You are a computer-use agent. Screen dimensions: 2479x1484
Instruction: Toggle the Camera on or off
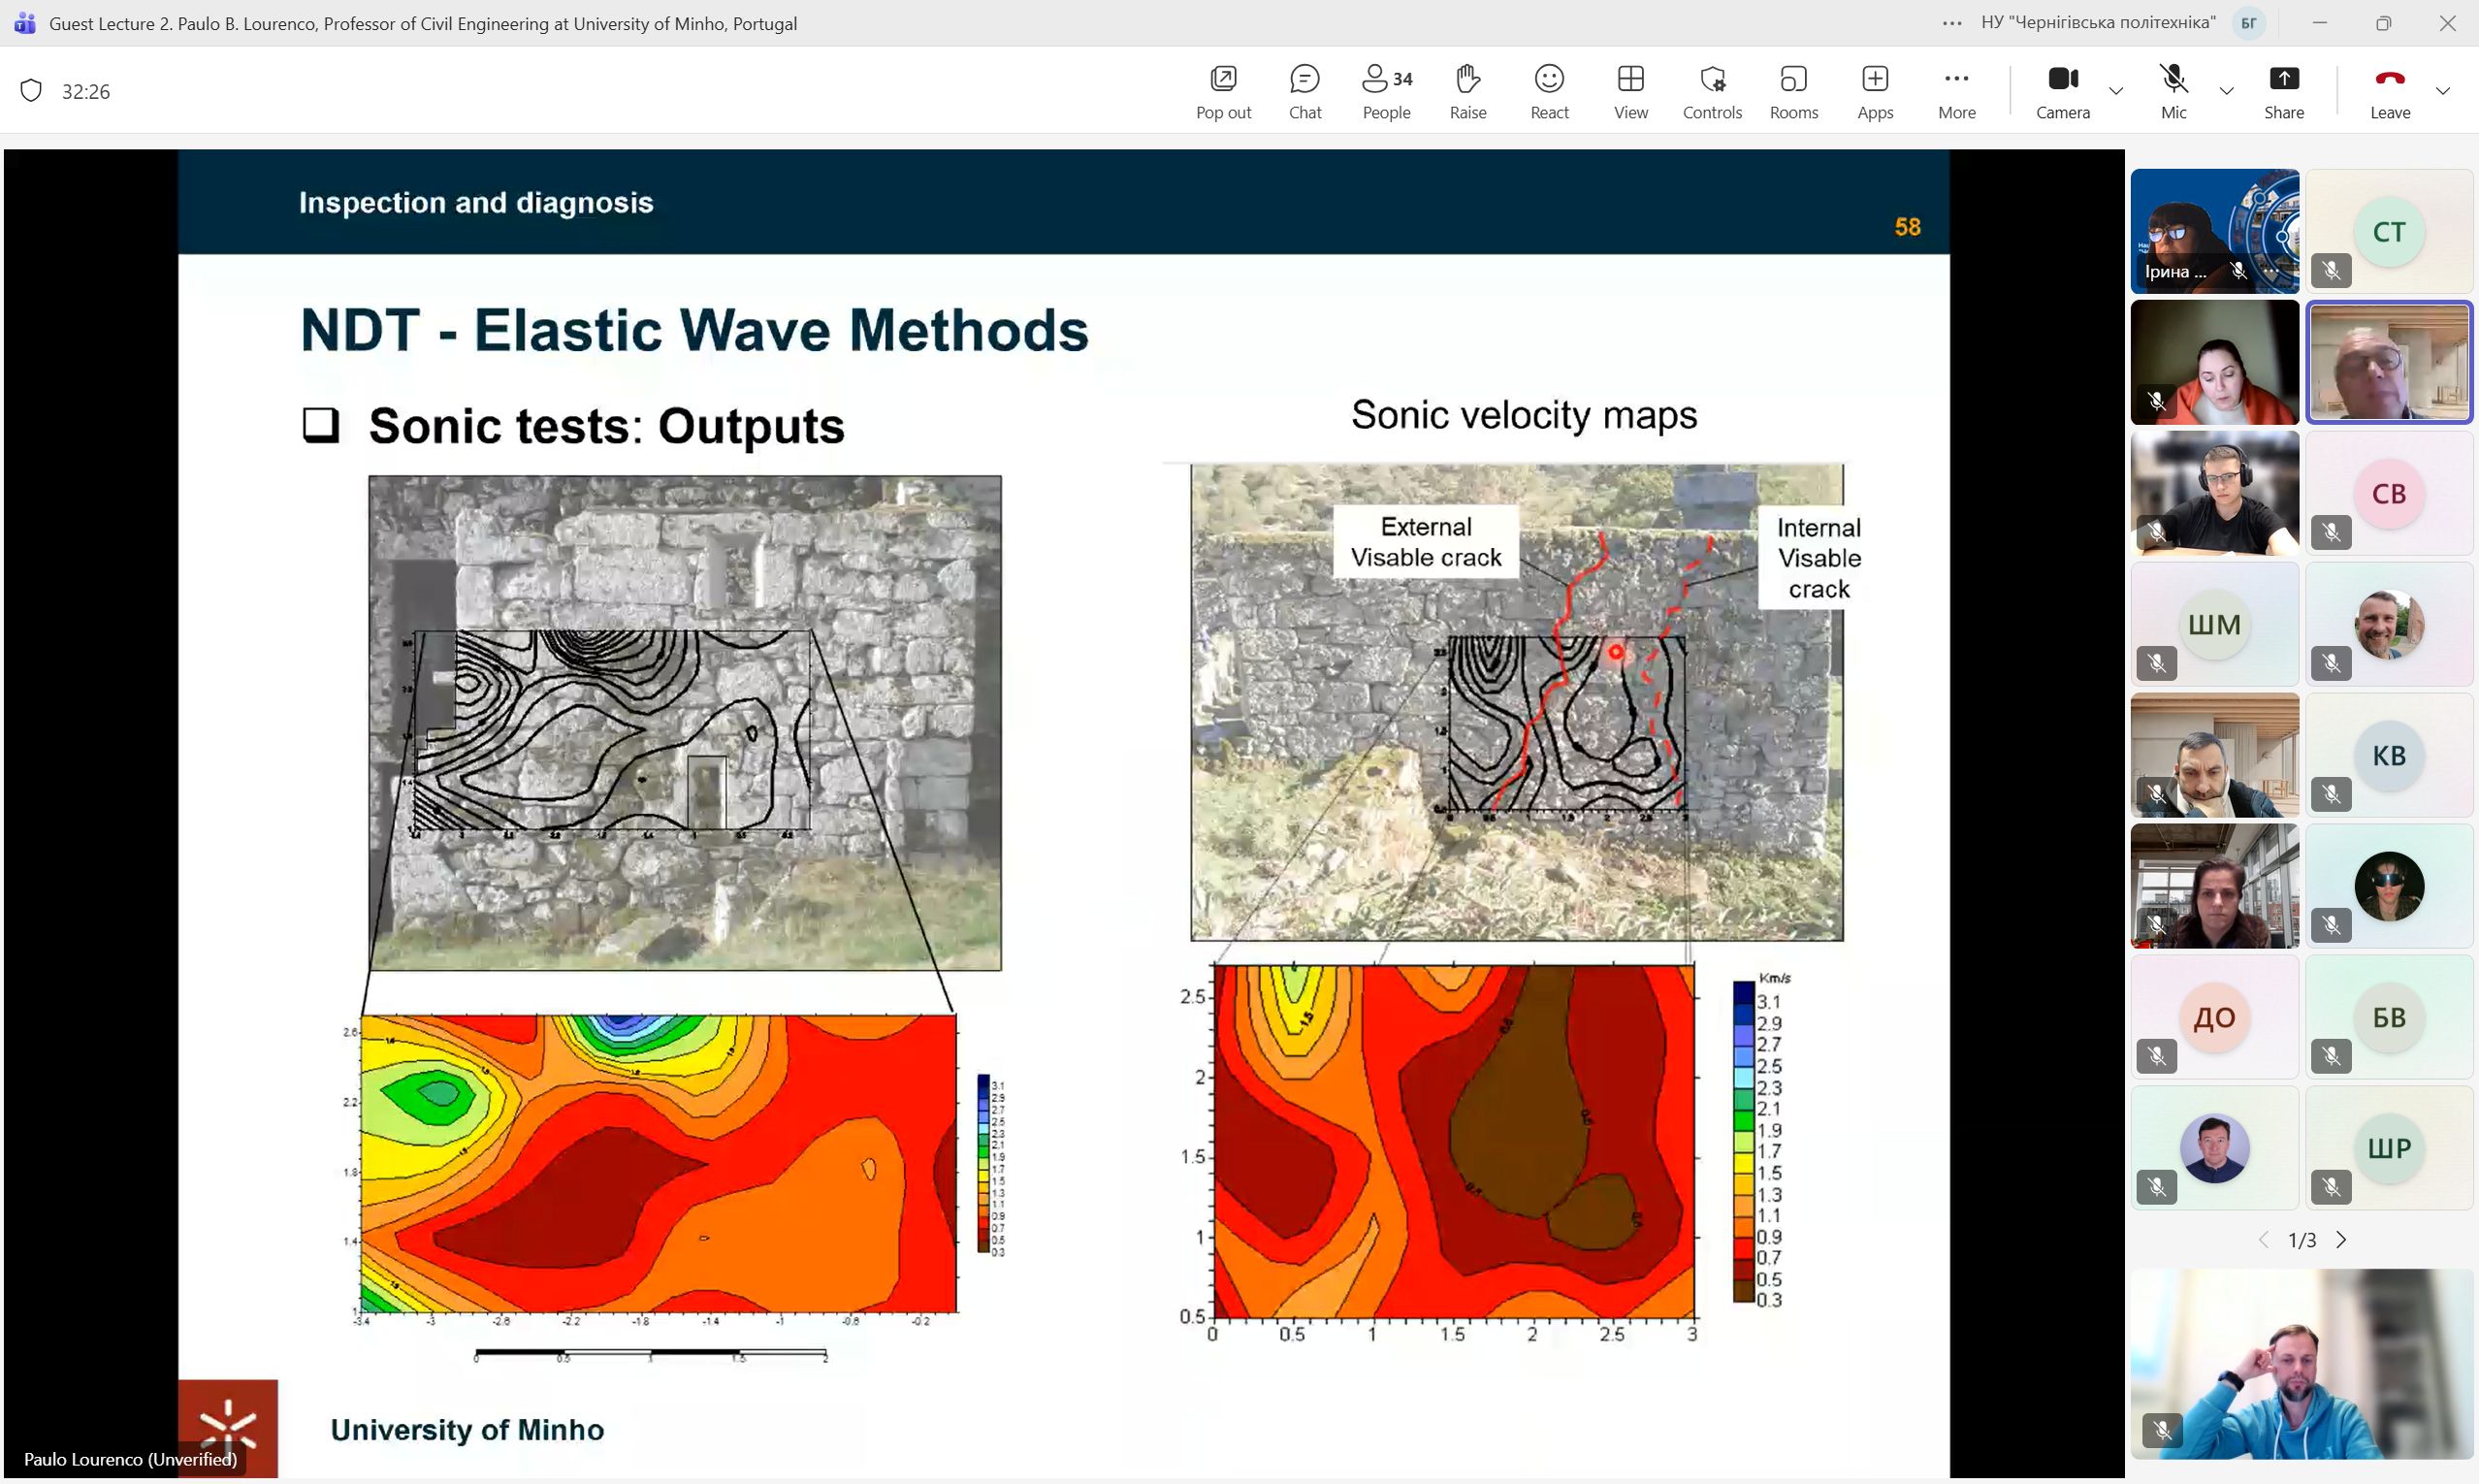[2062, 91]
